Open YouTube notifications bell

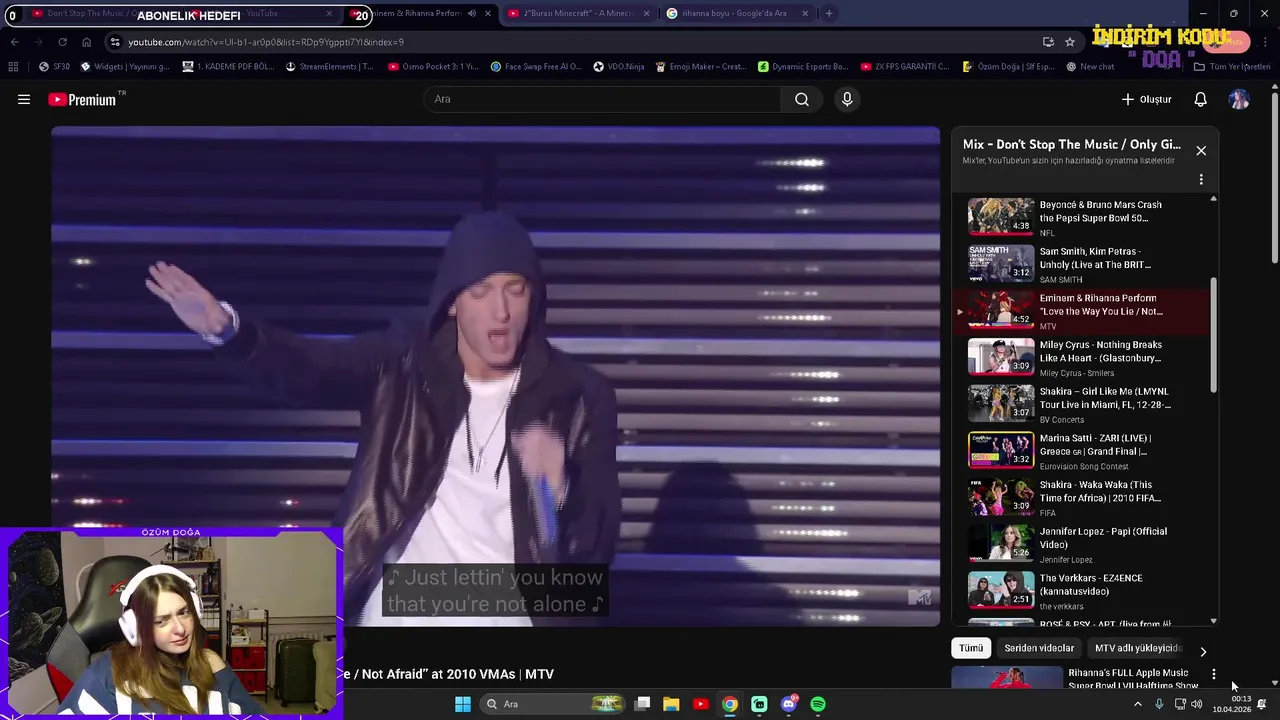(x=1201, y=99)
